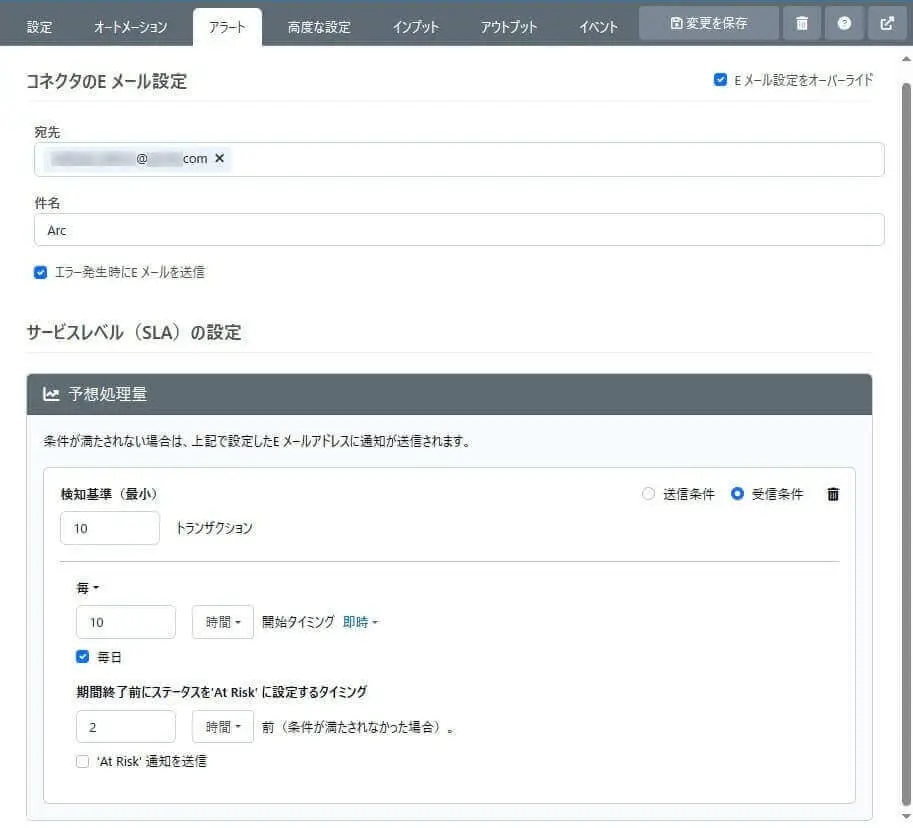The height and width of the screenshot is (828, 913).
Task: Remove the recipient email with X icon
Action: point(220,158)
